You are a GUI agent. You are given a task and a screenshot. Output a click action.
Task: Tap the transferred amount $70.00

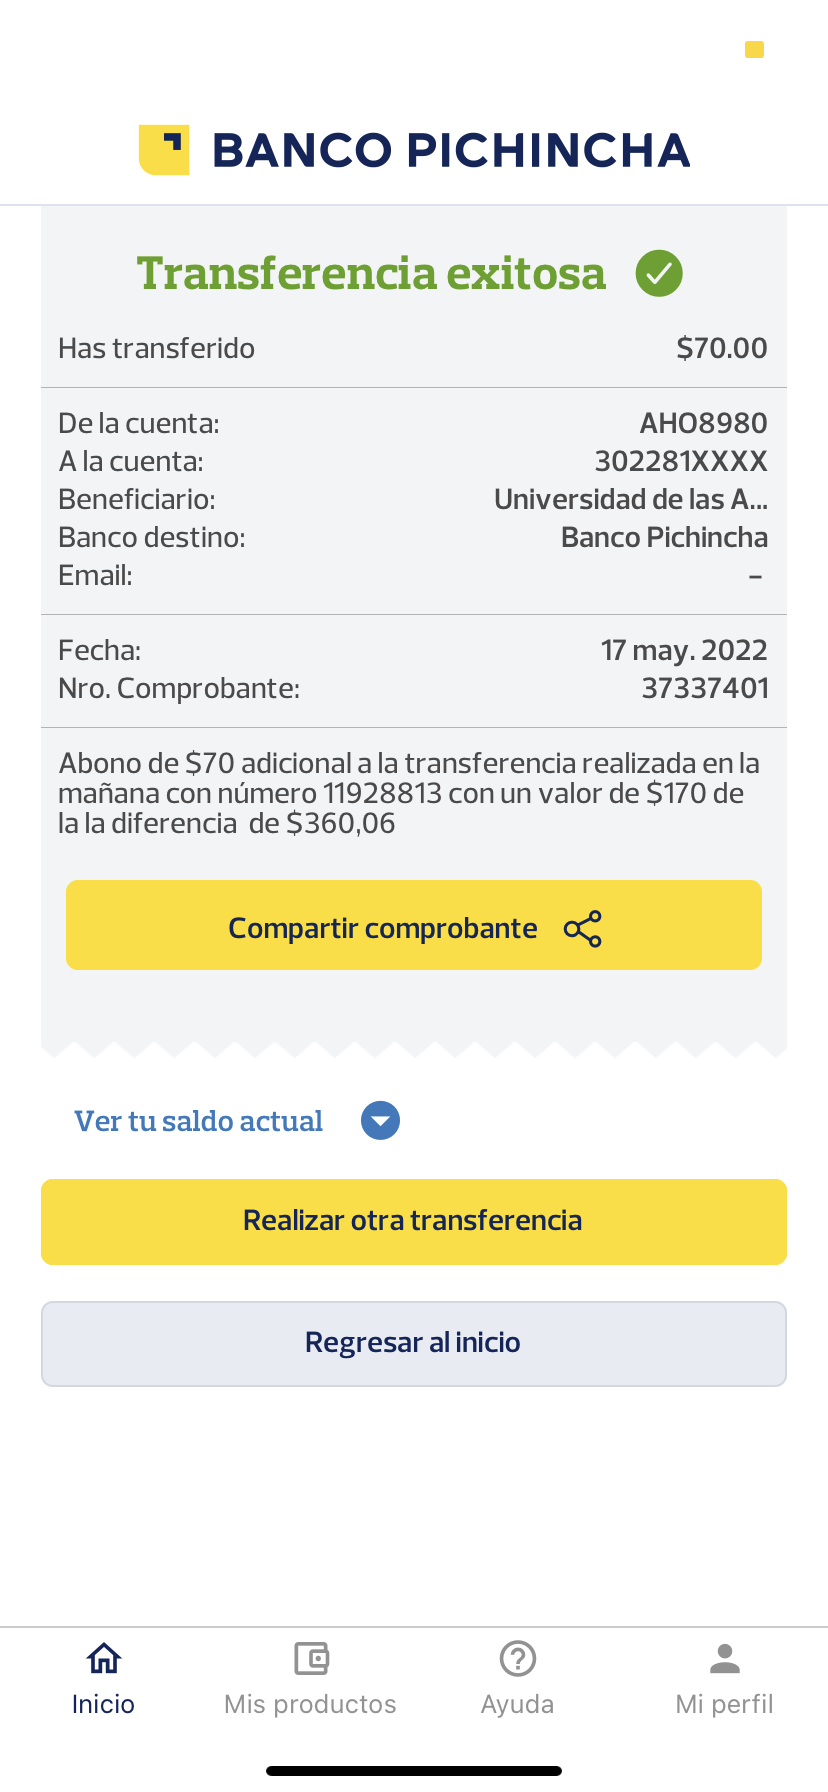click(x=722, y=348)
